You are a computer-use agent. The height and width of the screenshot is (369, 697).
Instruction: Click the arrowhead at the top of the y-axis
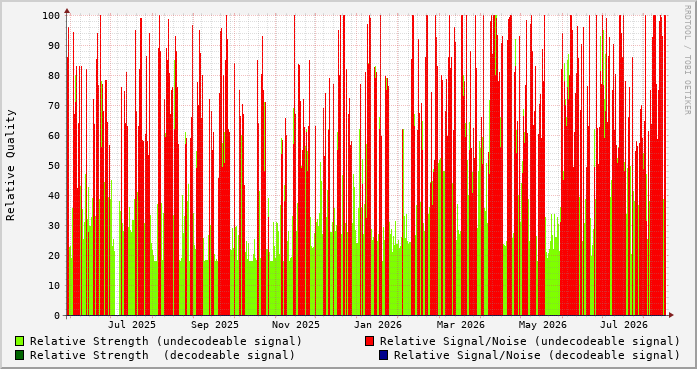(x=67, y=10)
